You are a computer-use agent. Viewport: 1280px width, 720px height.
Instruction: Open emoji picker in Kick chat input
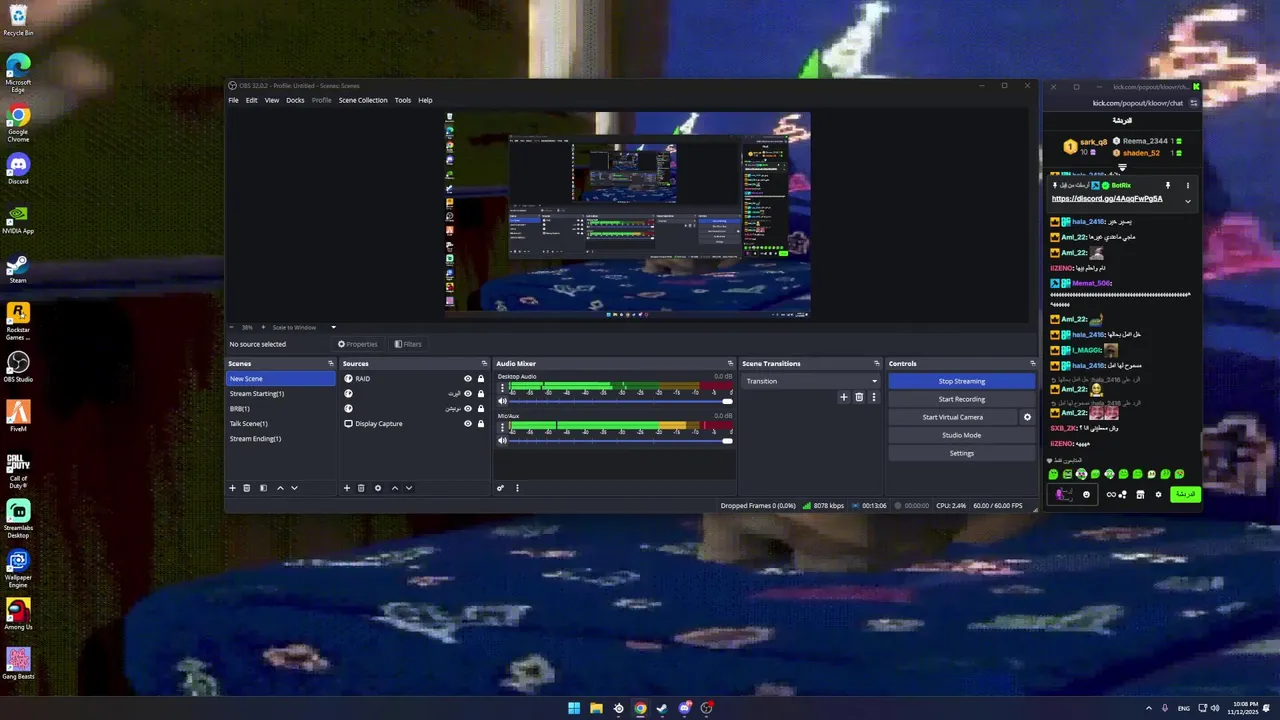(1086, 495)
